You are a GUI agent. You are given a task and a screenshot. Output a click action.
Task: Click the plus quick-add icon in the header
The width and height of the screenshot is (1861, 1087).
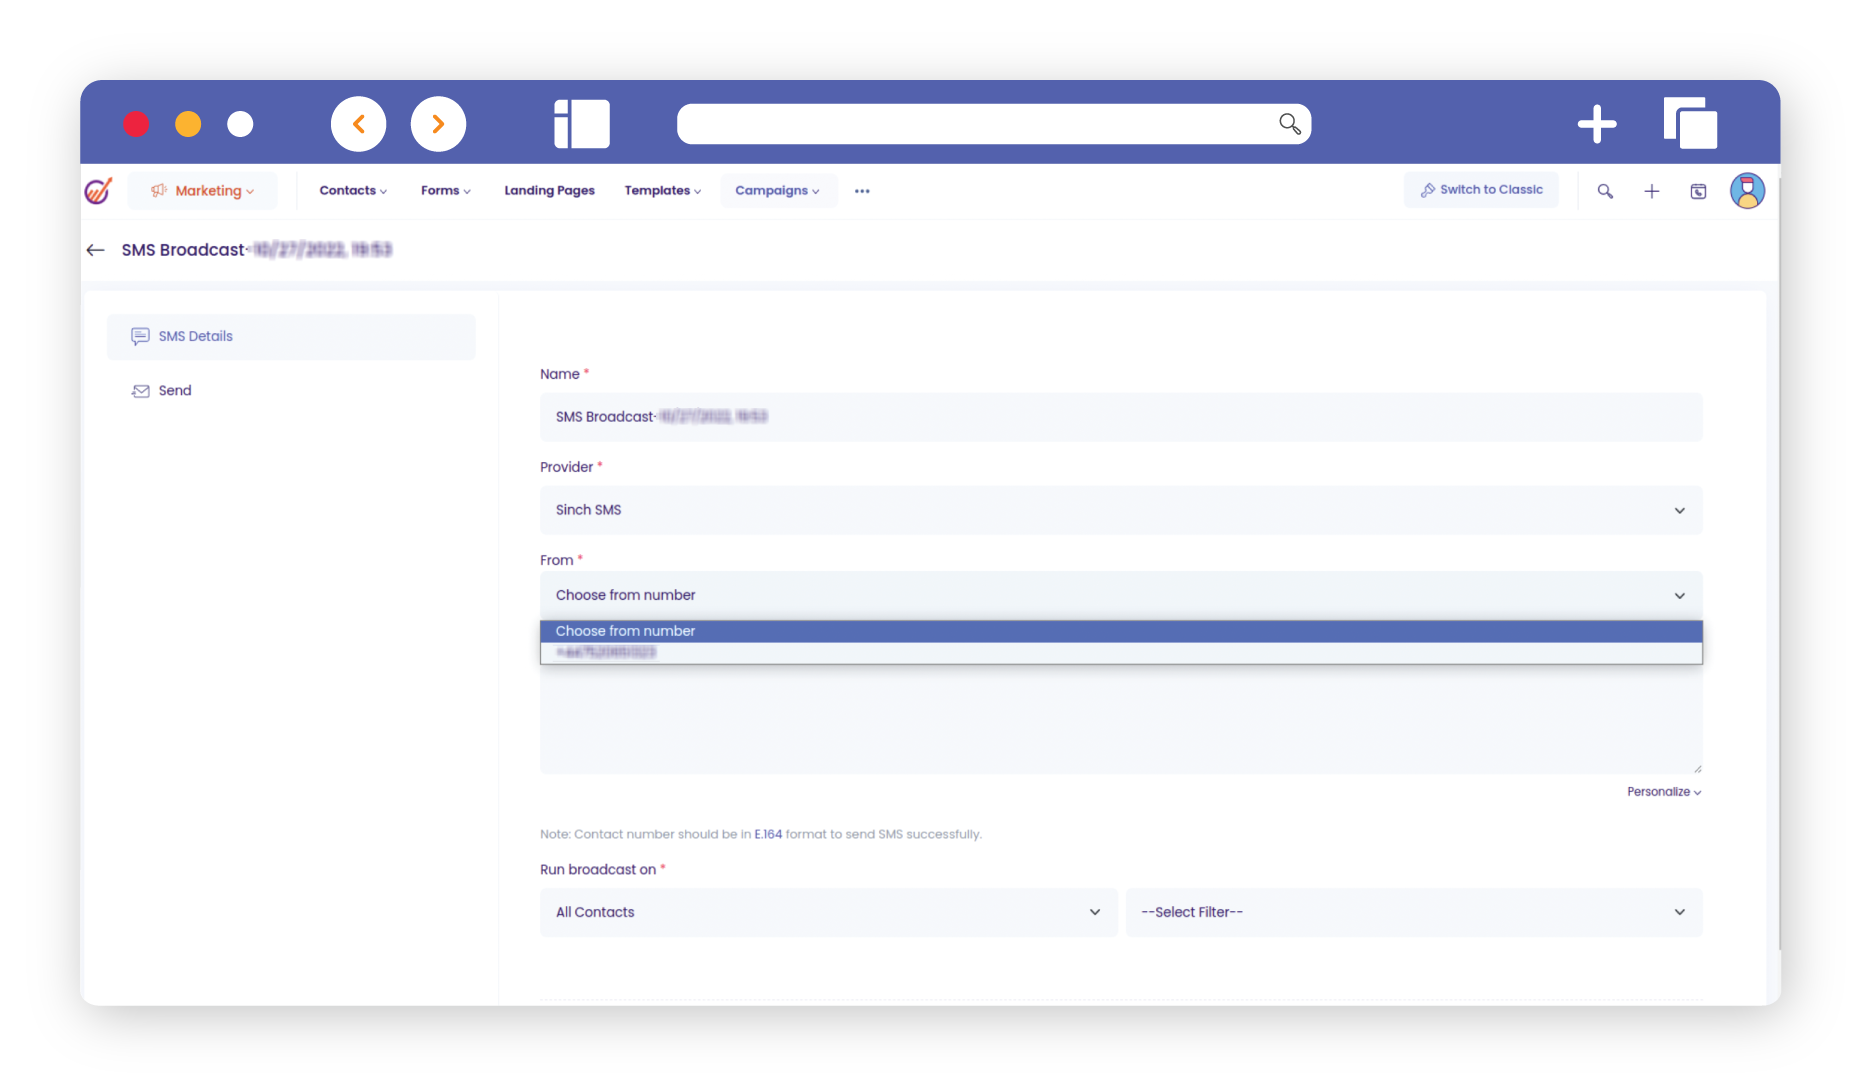(x=1651, y=191)
